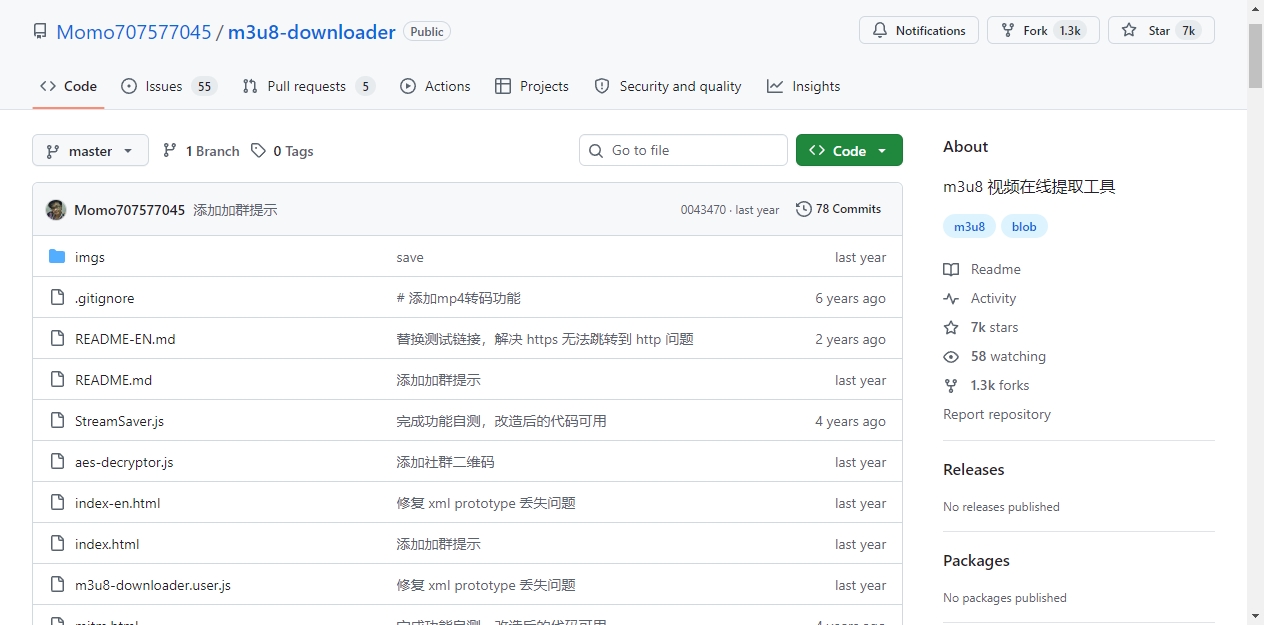Screen dimensions: 1264x625
Task: Open README-EN.md file
Action: [x=125, y=339]
